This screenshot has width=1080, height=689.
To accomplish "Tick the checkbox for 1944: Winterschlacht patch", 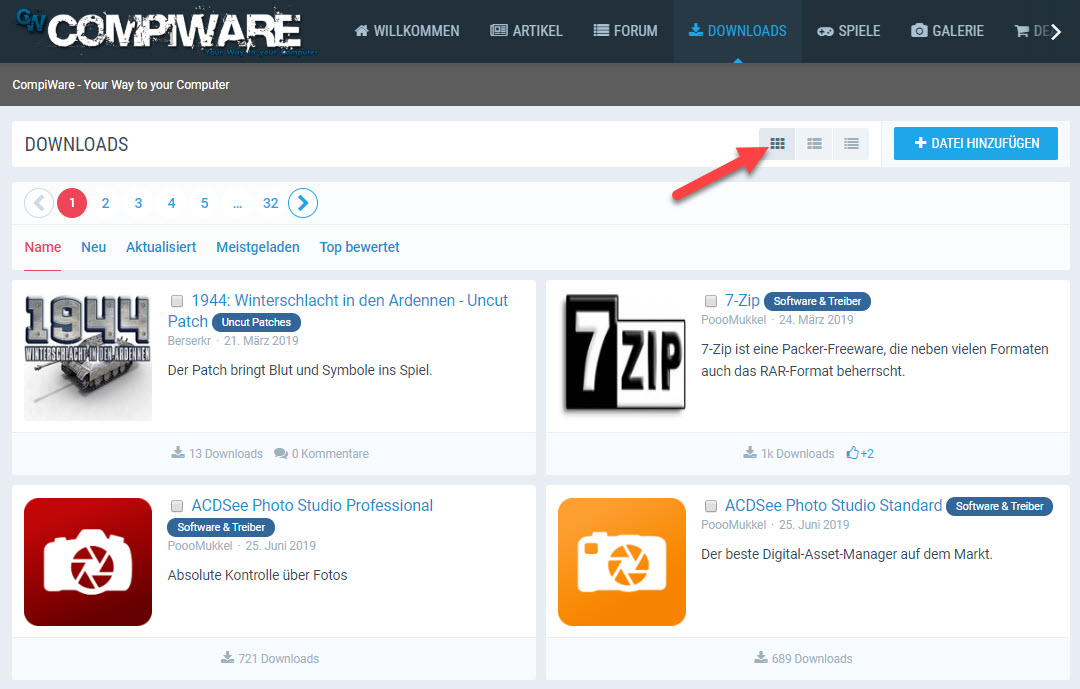I will point(177,301).
